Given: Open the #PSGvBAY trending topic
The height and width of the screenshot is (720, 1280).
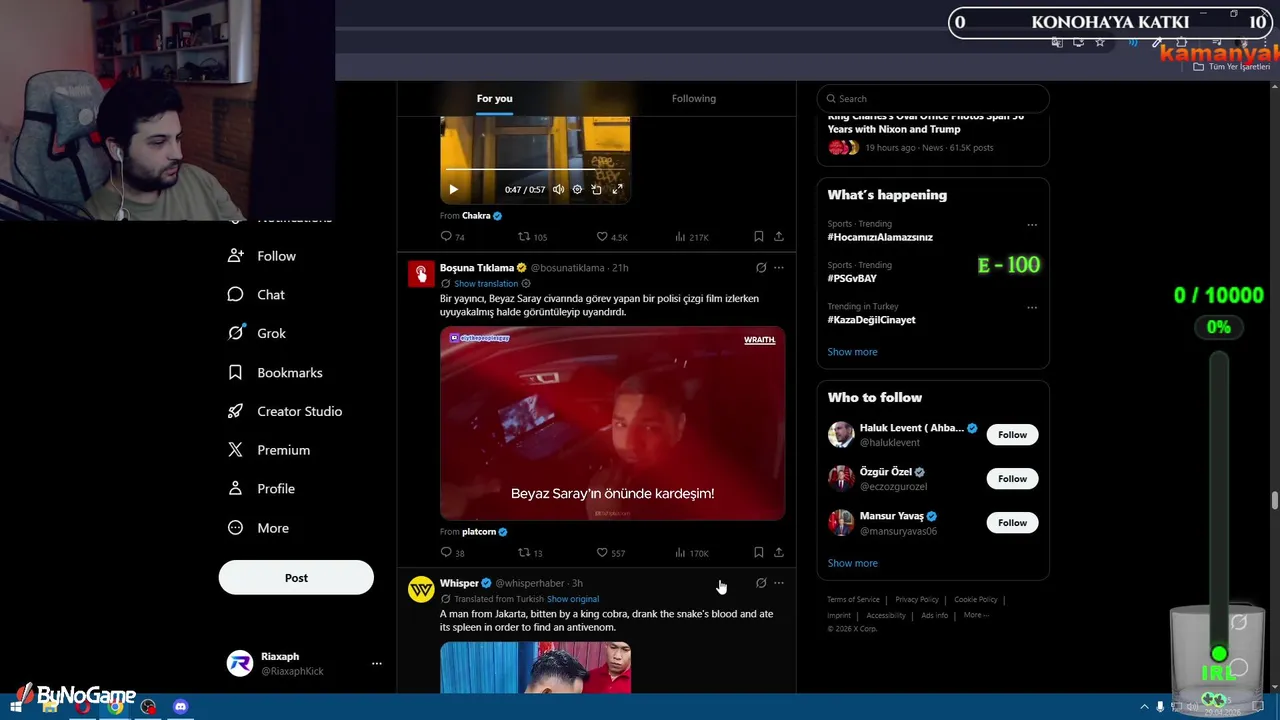Looking at the screenshot, I should (x=852, y=278).
